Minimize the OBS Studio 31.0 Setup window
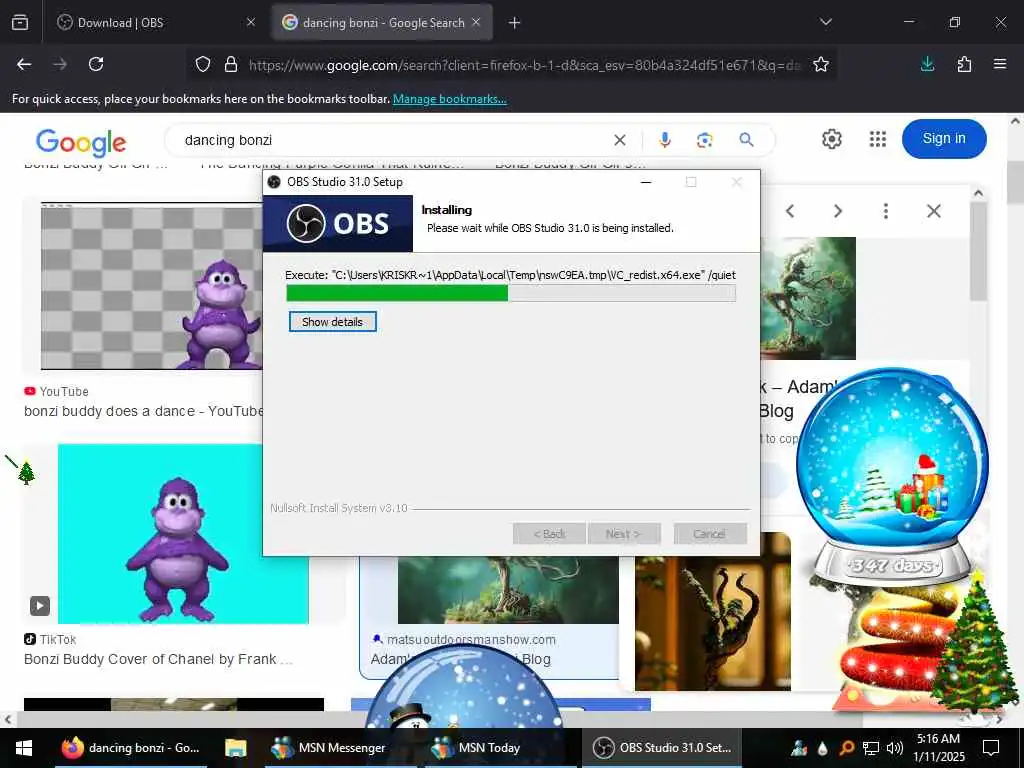Image resolution: width=1024 pixels, height=768 pixels. coord(646,182)
